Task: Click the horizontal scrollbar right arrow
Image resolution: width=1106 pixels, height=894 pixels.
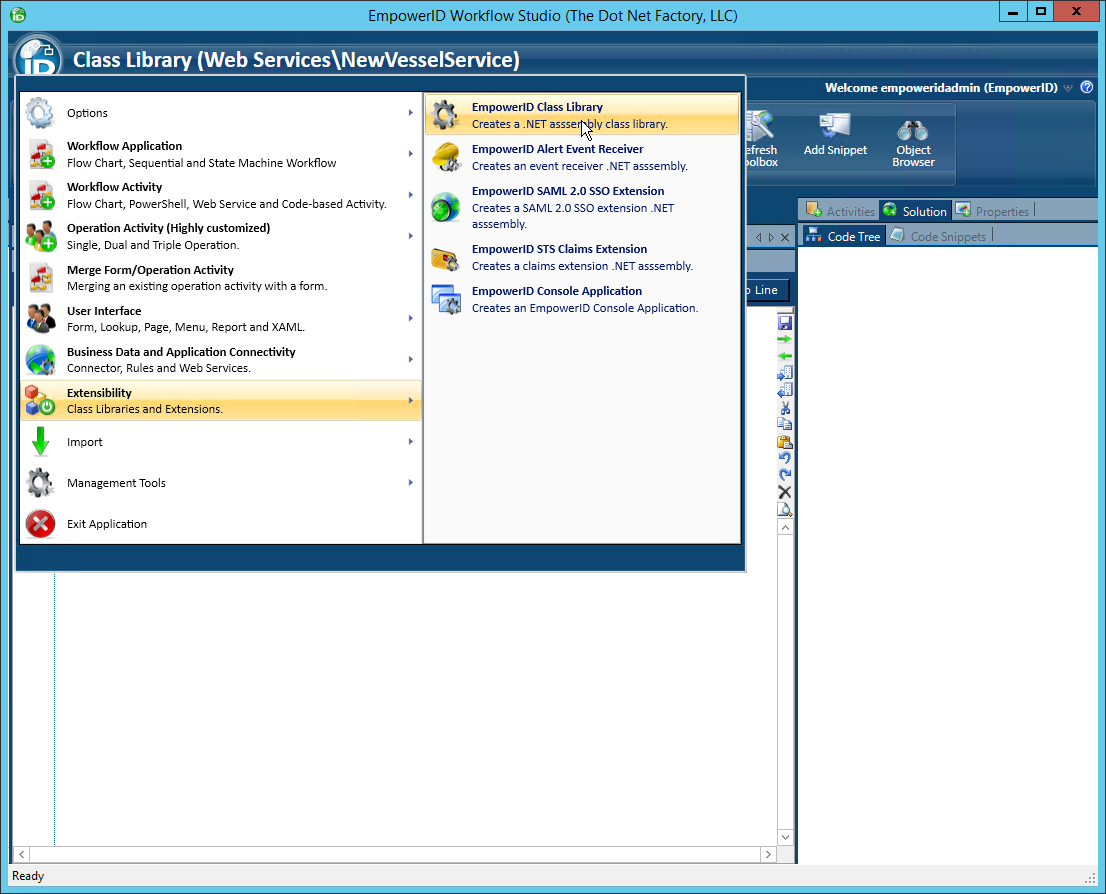Action: coord(768,855)
